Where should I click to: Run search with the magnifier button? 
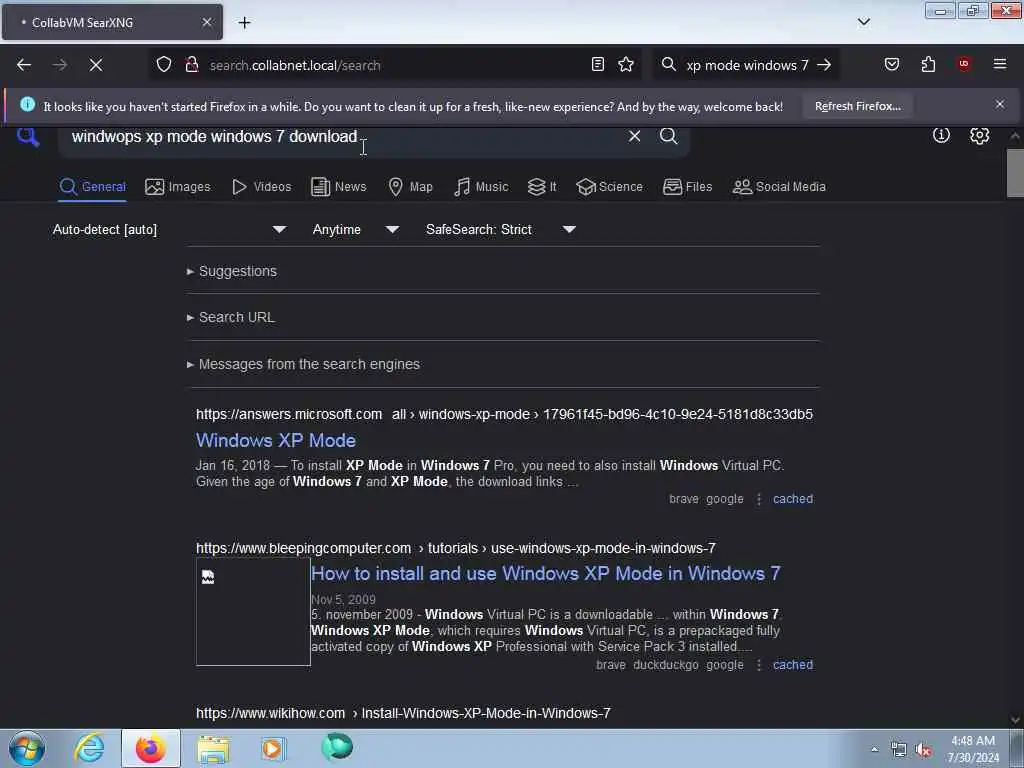coord(668,136)
